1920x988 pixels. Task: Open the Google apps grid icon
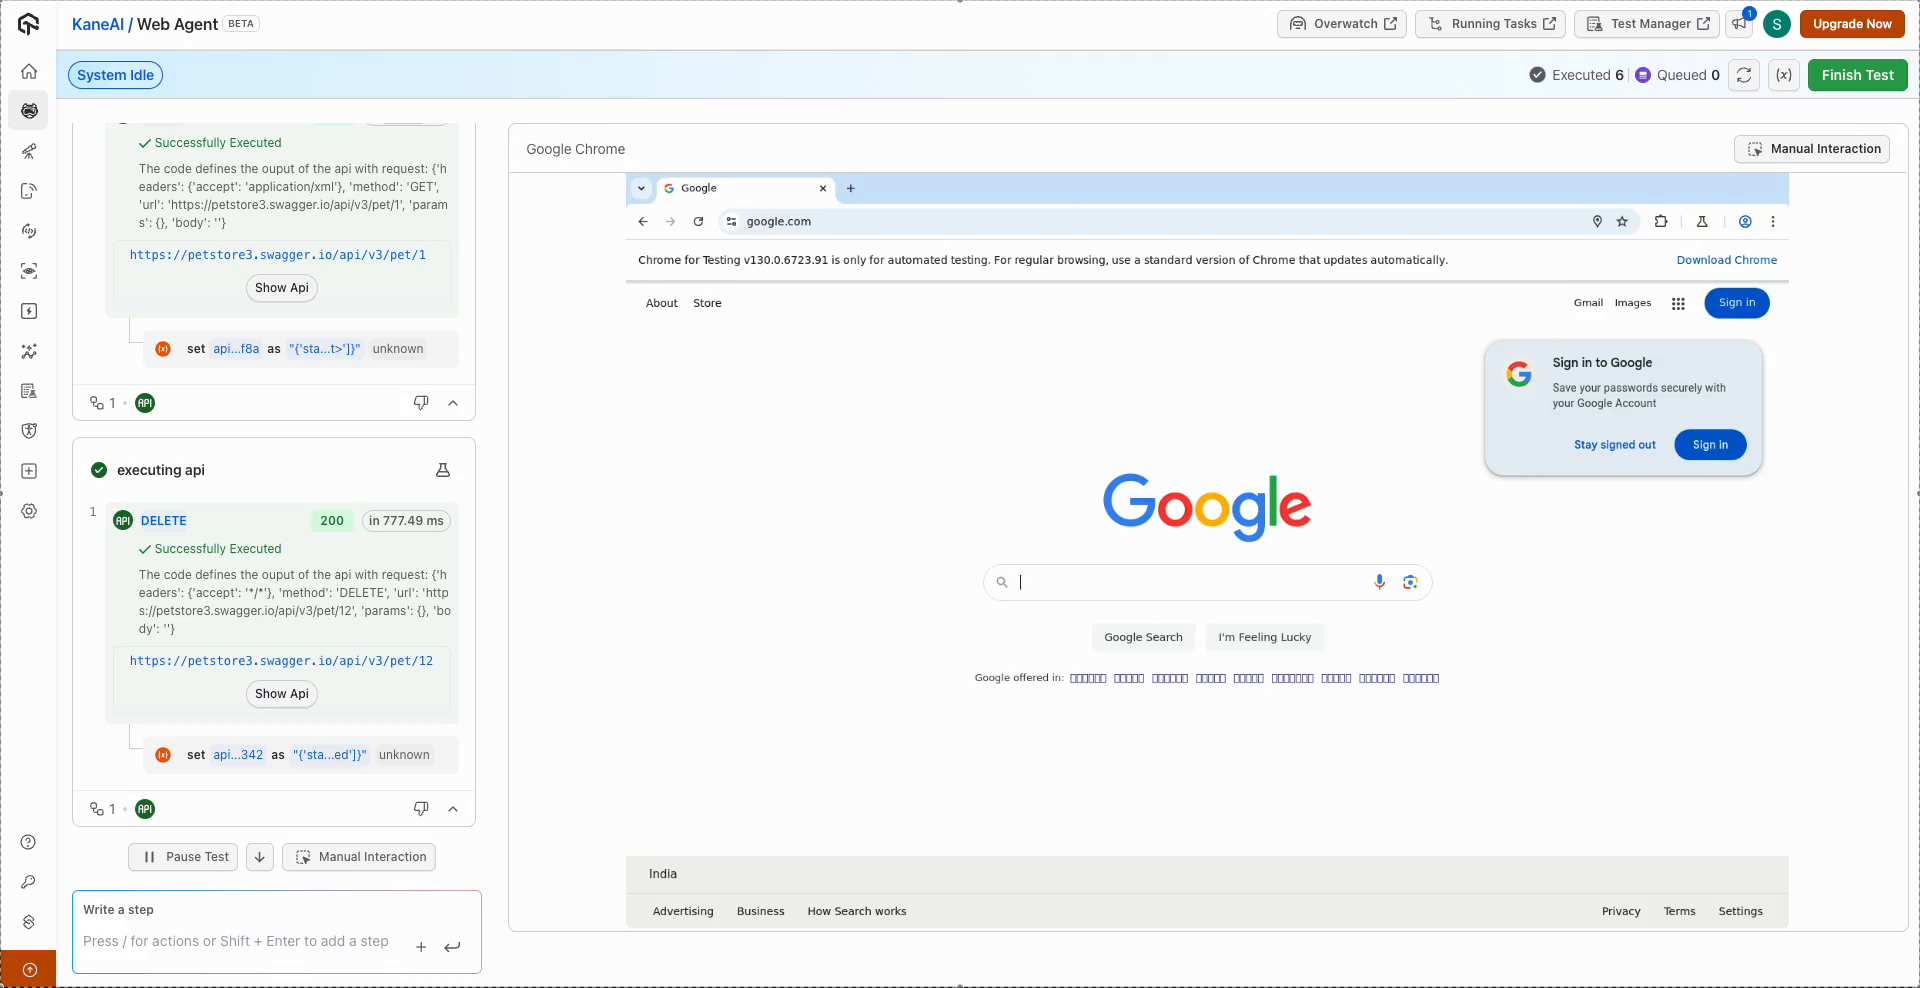point(1679,303)
